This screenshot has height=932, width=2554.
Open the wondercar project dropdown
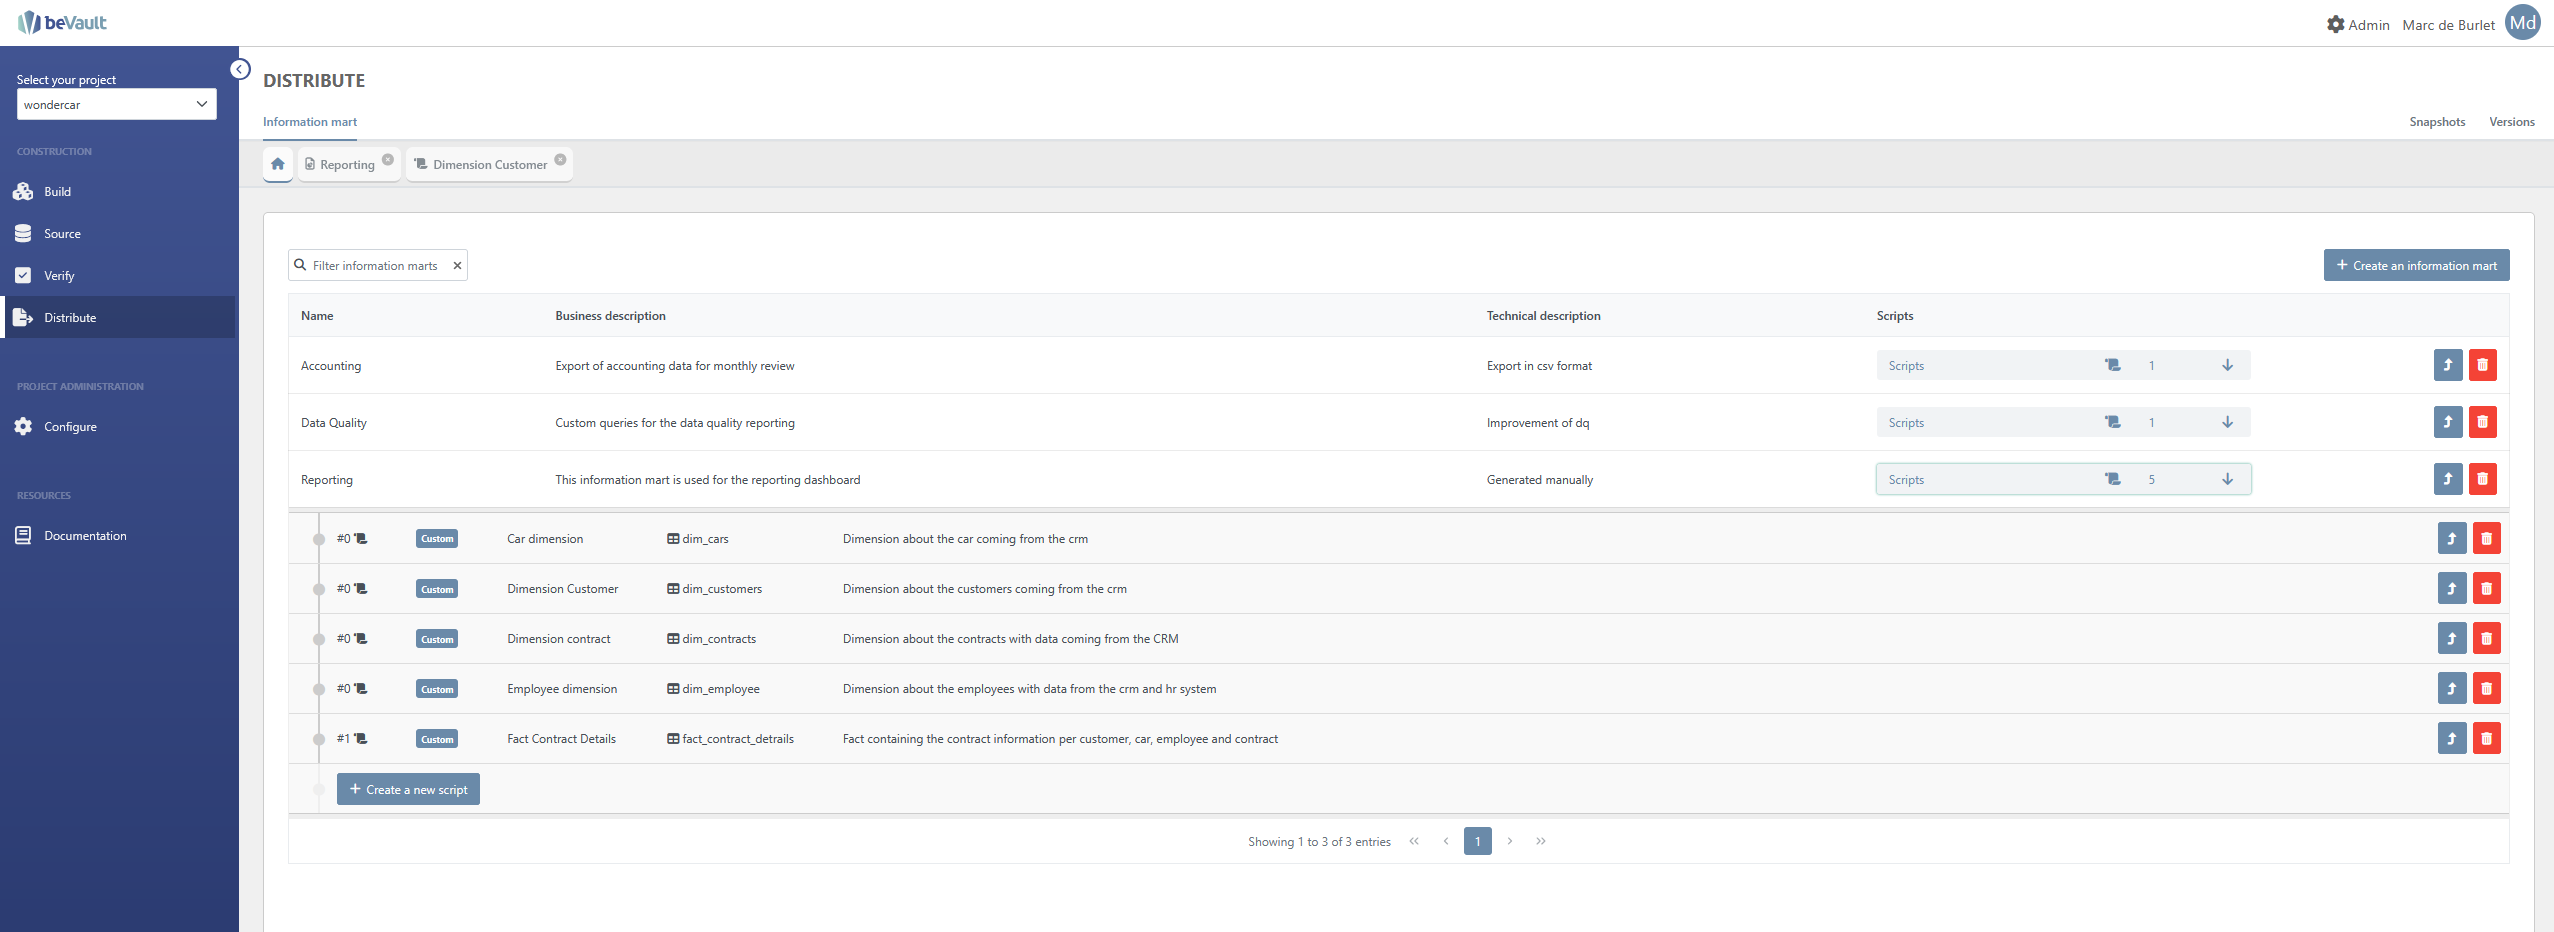(116, 104)
